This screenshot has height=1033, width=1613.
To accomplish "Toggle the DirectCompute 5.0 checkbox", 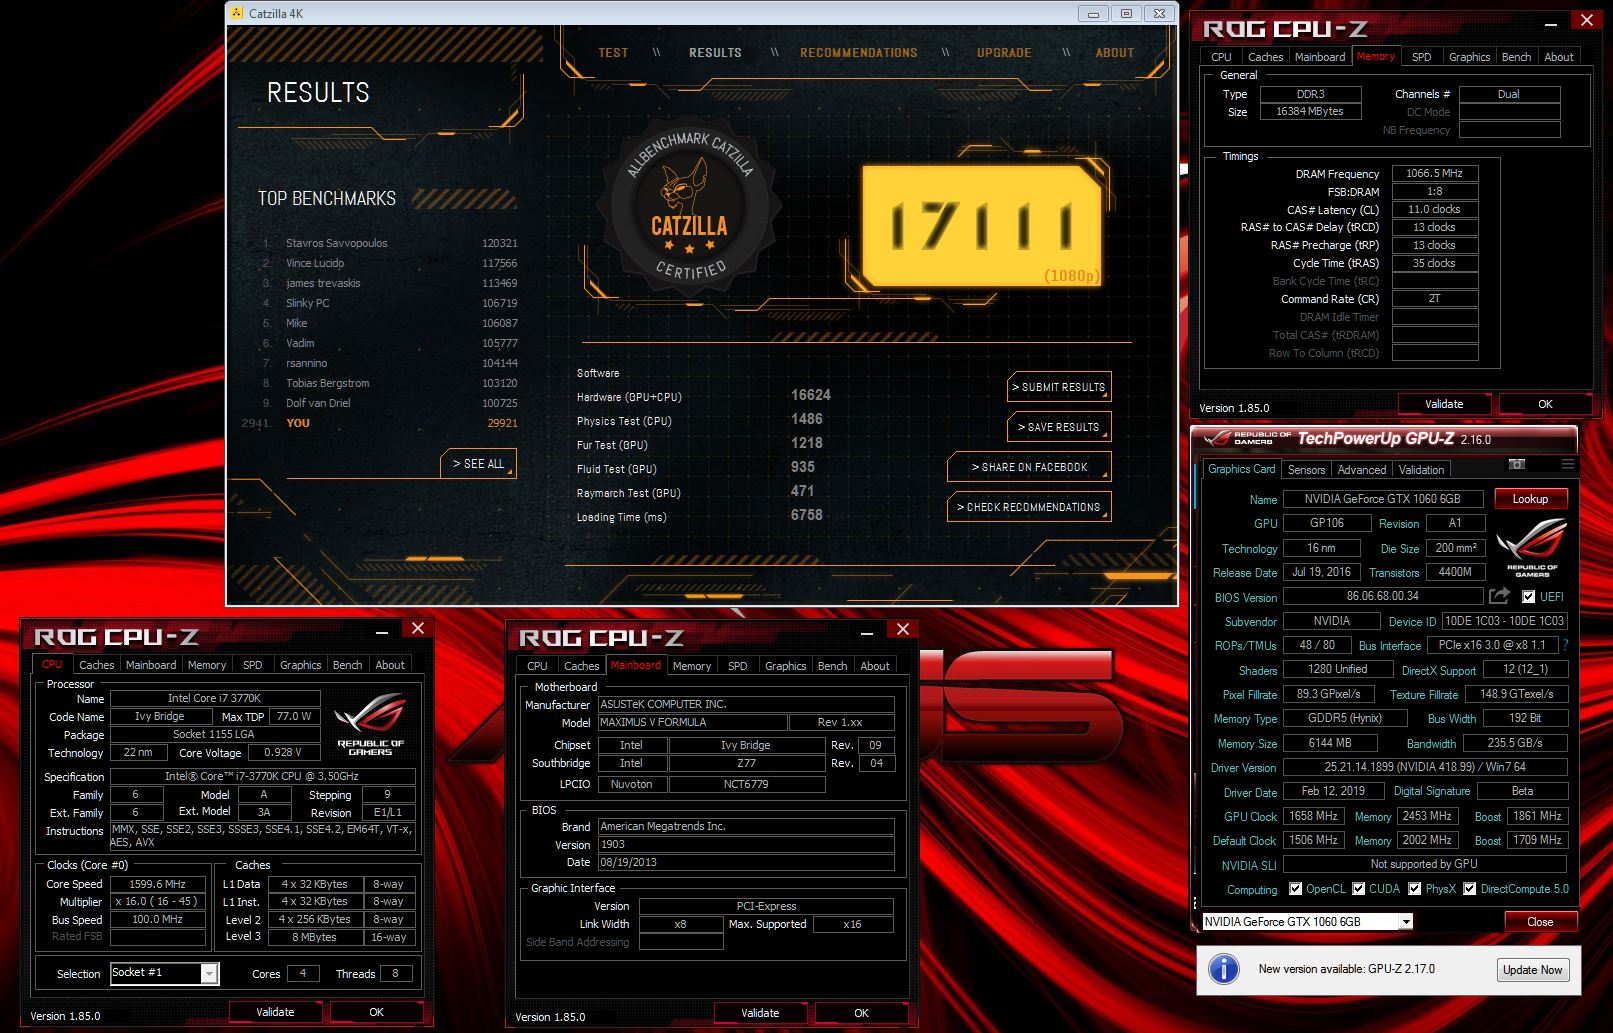I will (1469, 889).
